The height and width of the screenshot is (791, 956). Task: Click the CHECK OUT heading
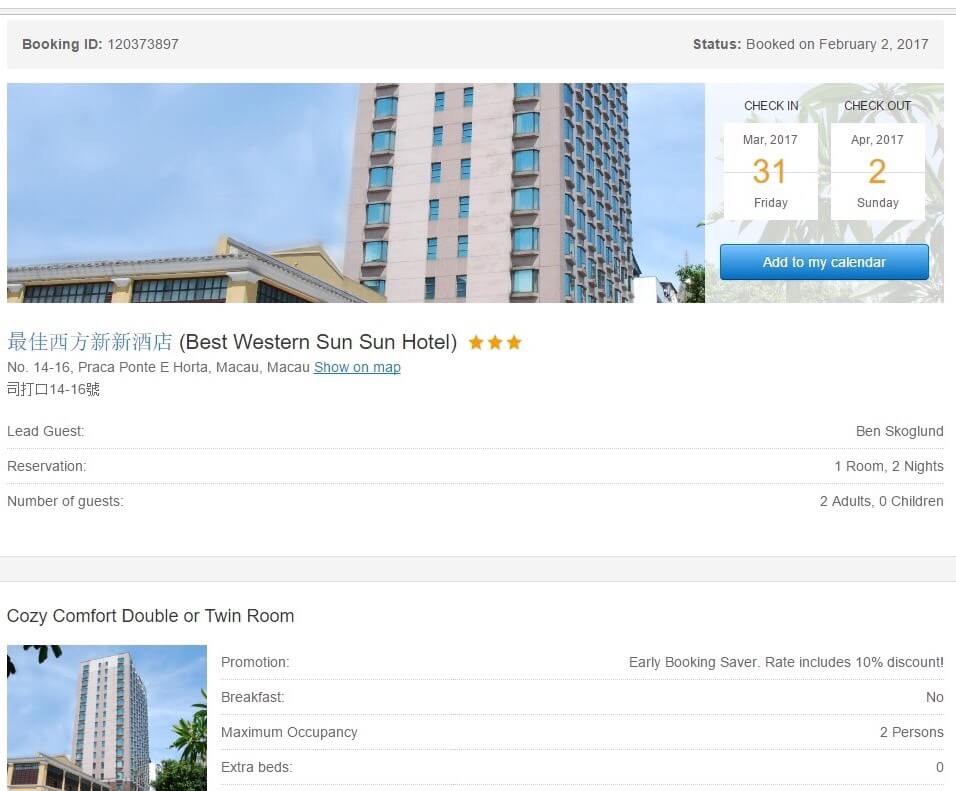point(877,106)
